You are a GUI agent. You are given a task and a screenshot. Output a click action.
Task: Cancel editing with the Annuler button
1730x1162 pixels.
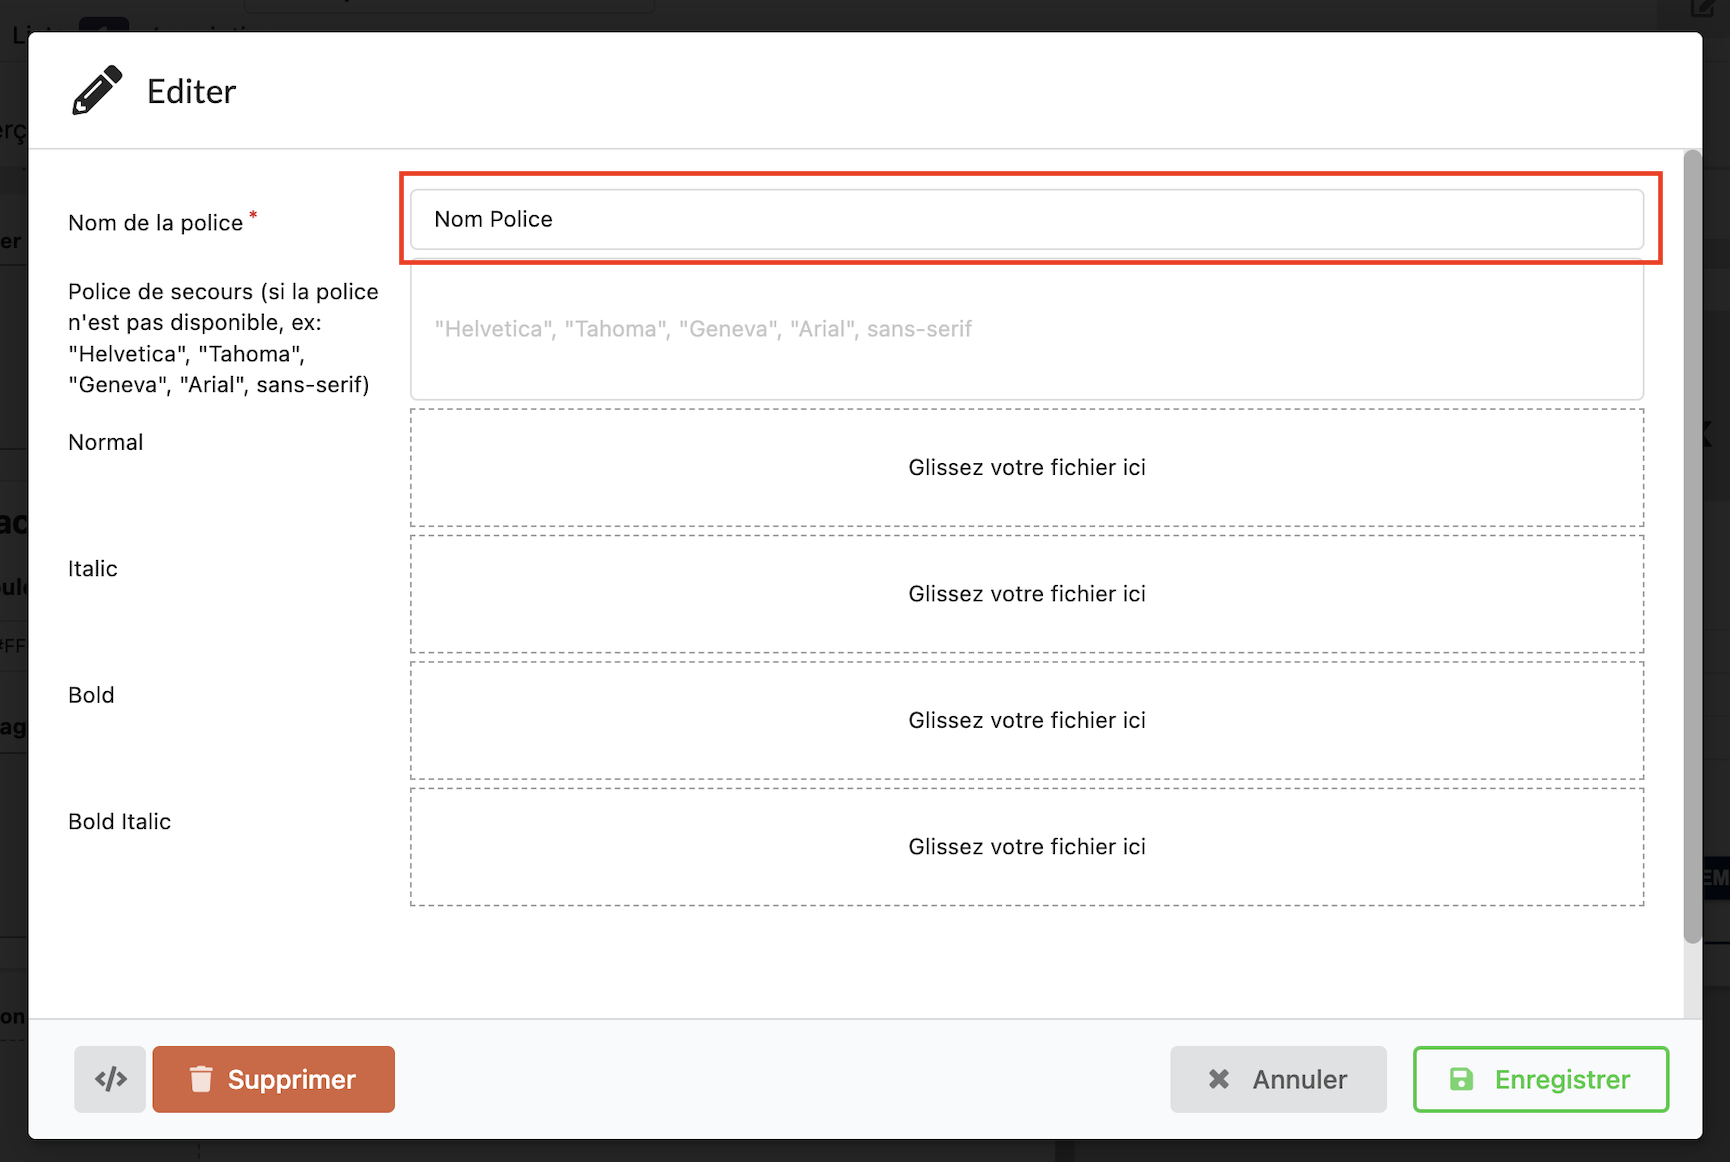(1278, 1079)
